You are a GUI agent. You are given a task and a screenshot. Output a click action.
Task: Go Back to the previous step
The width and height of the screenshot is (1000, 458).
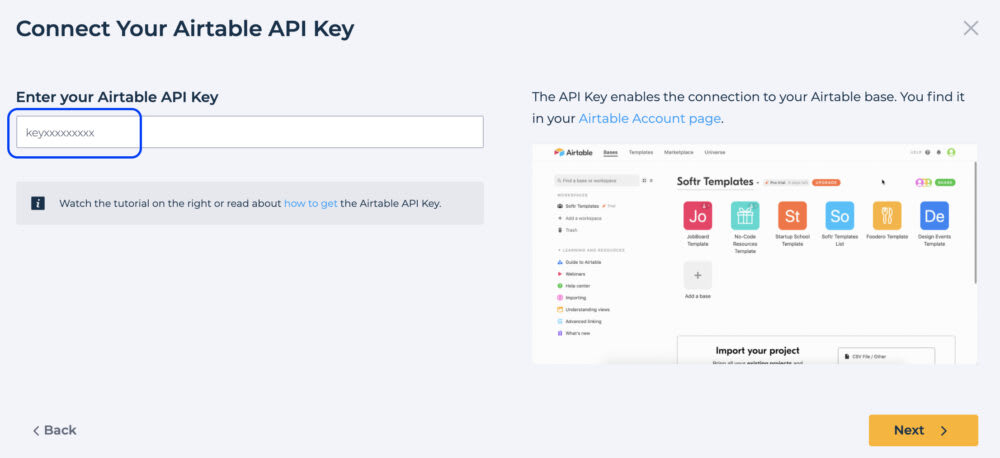[54, 431]
